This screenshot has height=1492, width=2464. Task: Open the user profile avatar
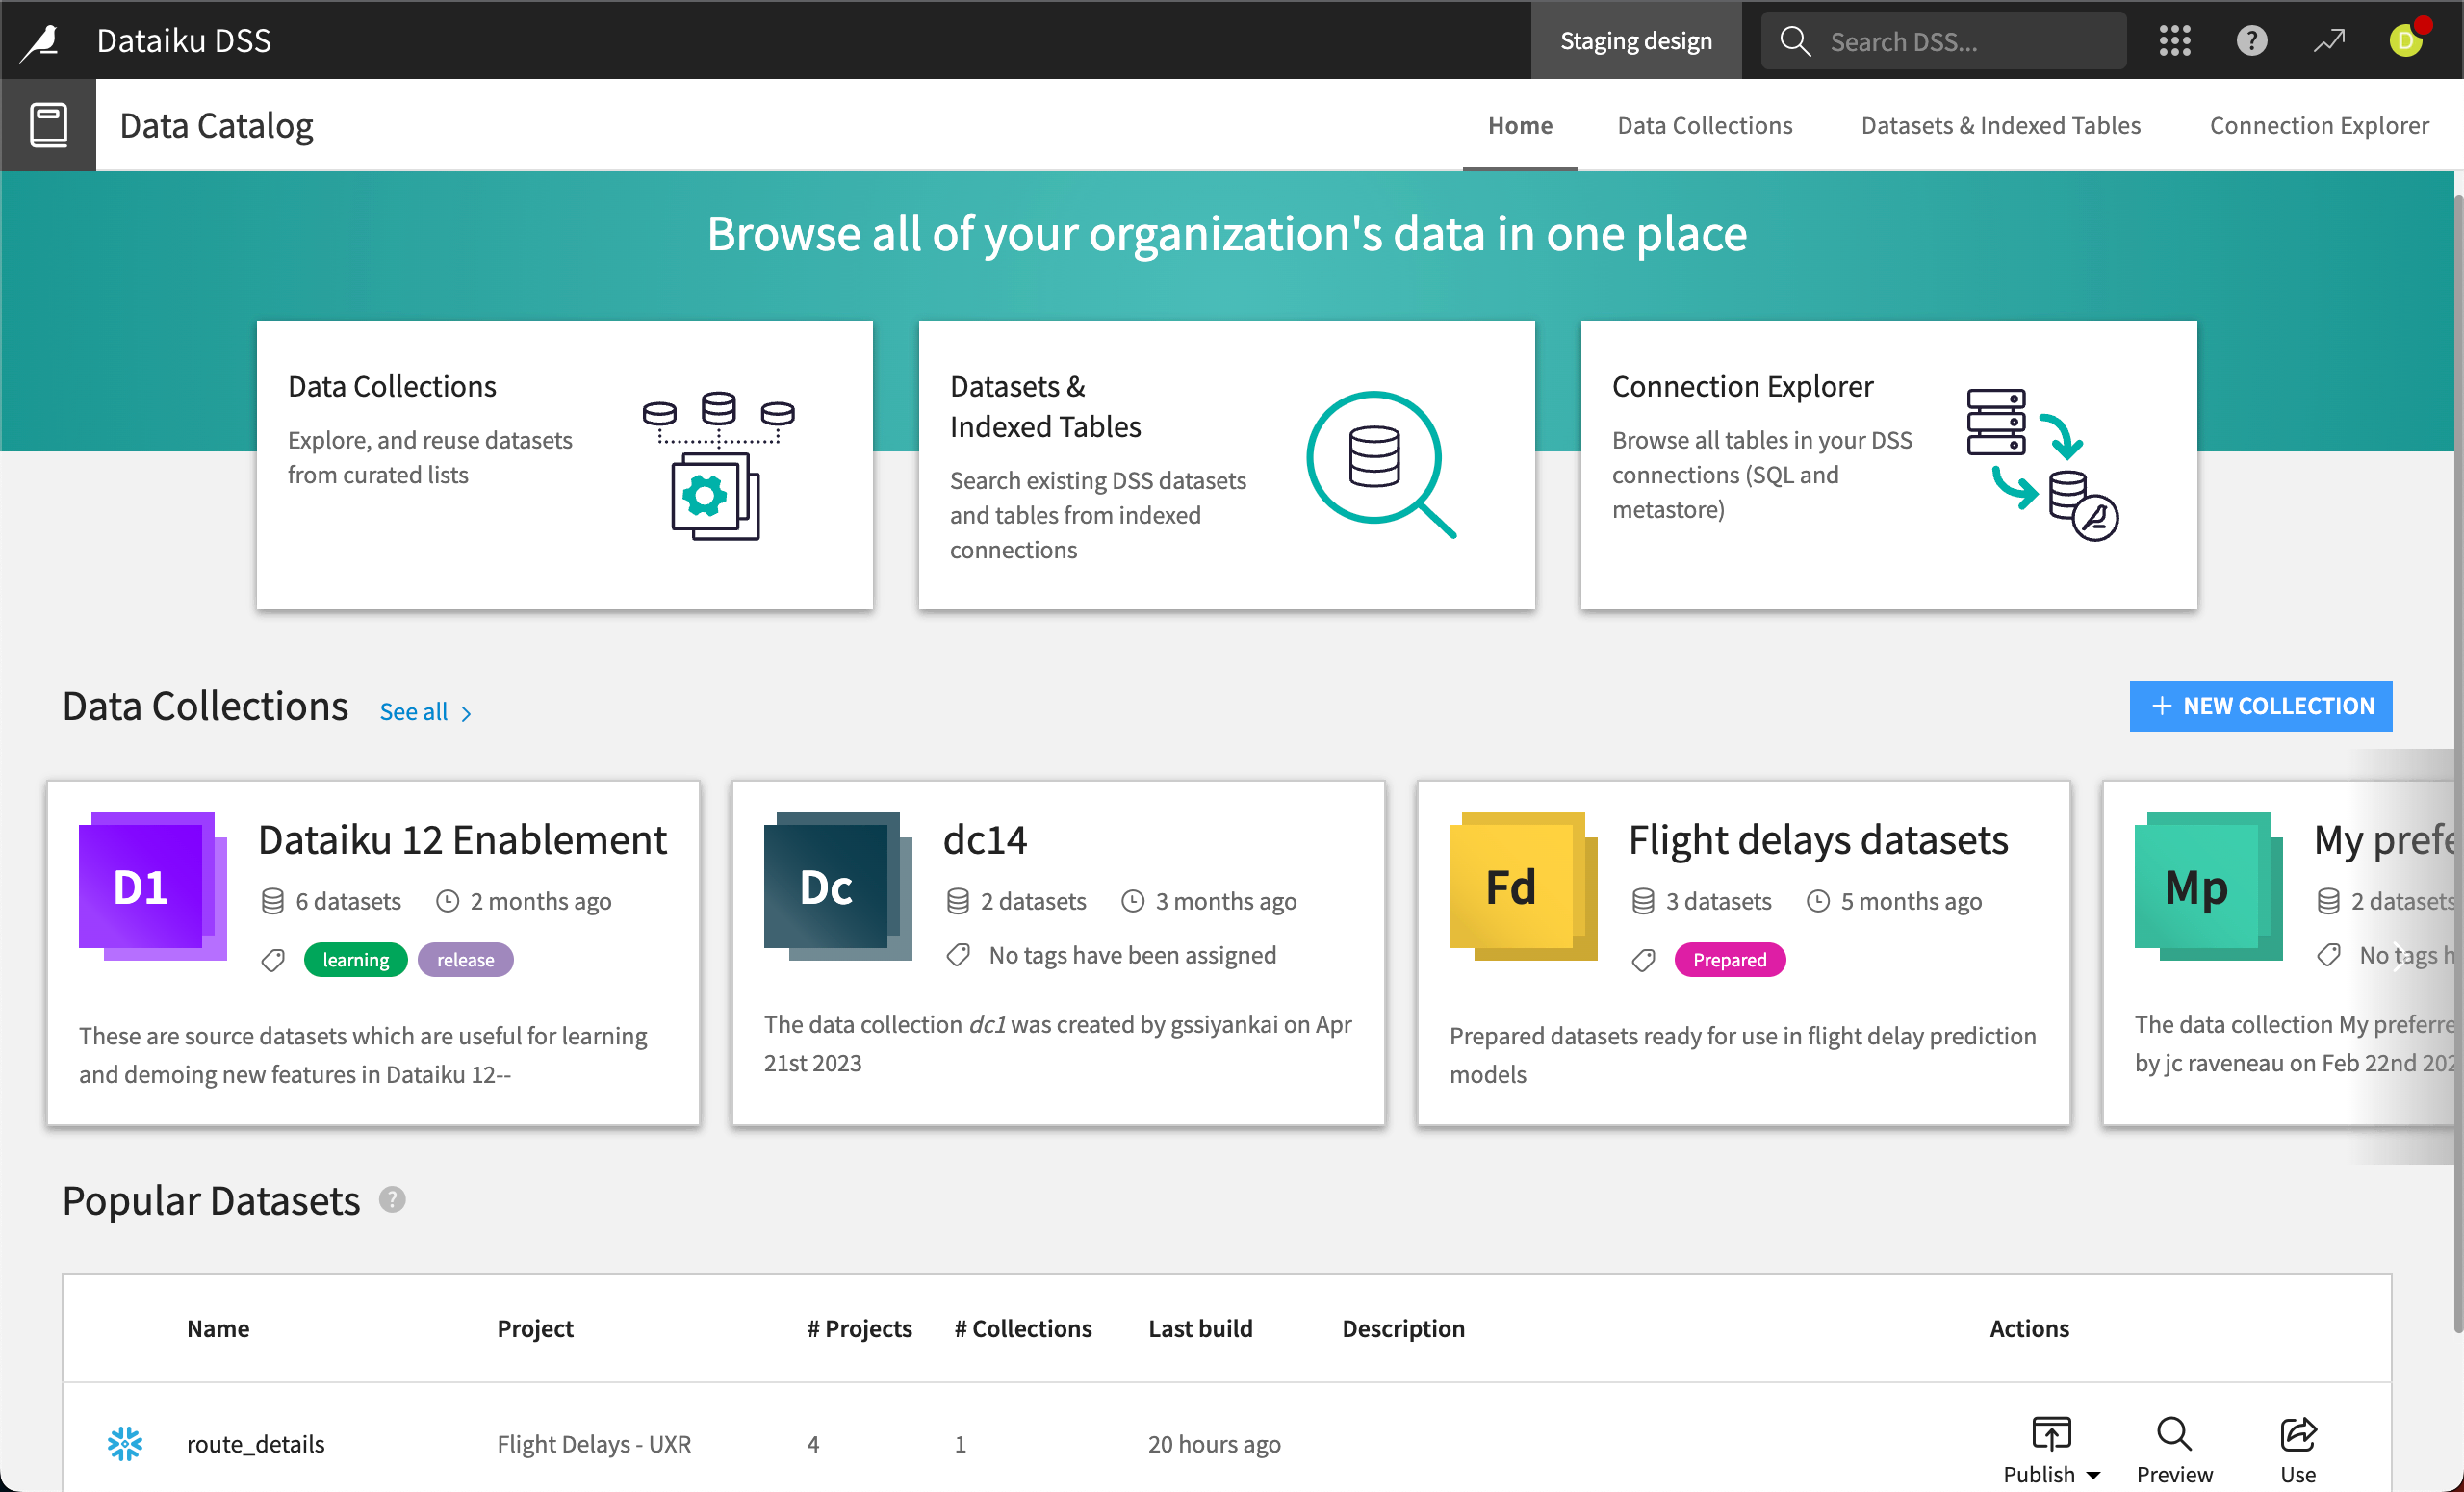pyautogui.click(x=2405, y=41)
